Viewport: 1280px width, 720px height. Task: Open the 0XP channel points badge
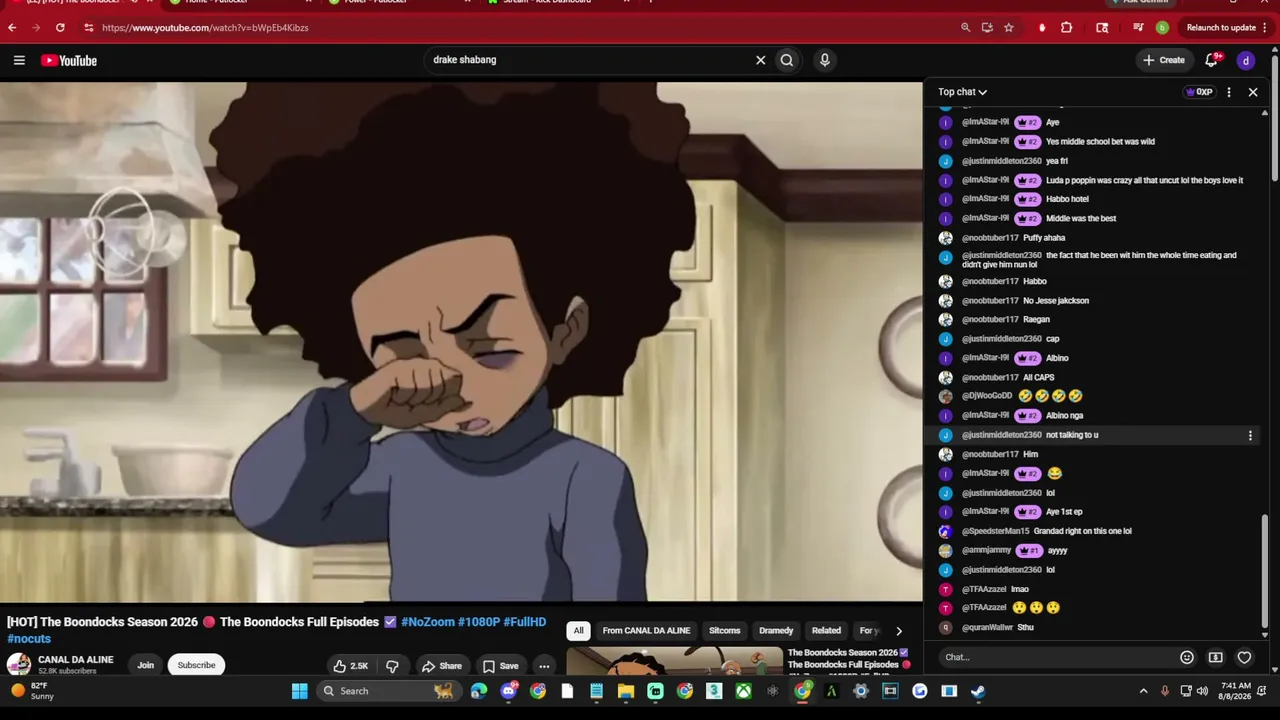click(1199, 92)
